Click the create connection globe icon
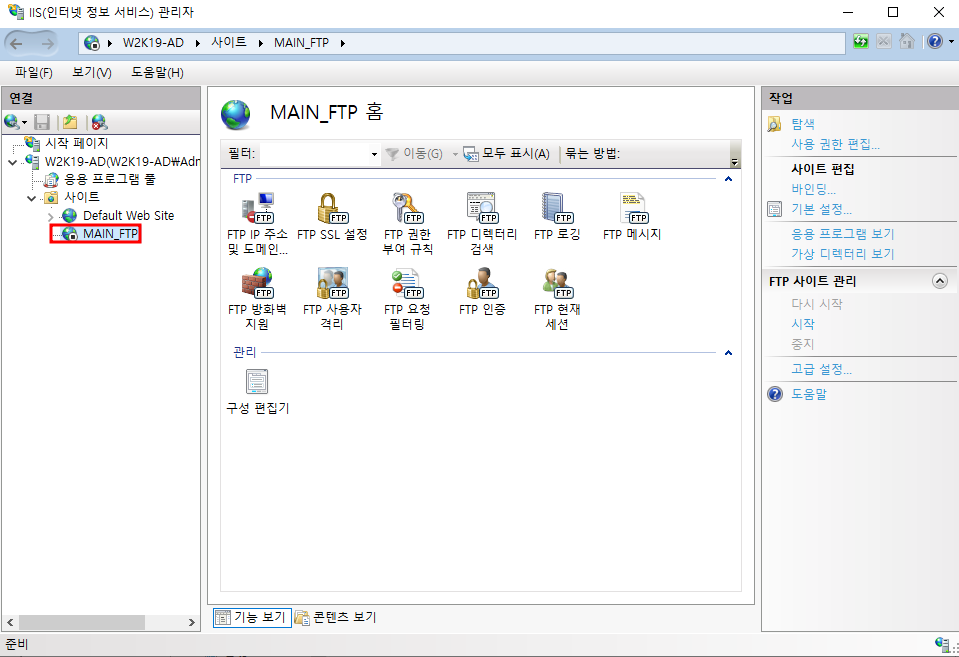Viewport: 959px width, 657px height. pos(11,122)
